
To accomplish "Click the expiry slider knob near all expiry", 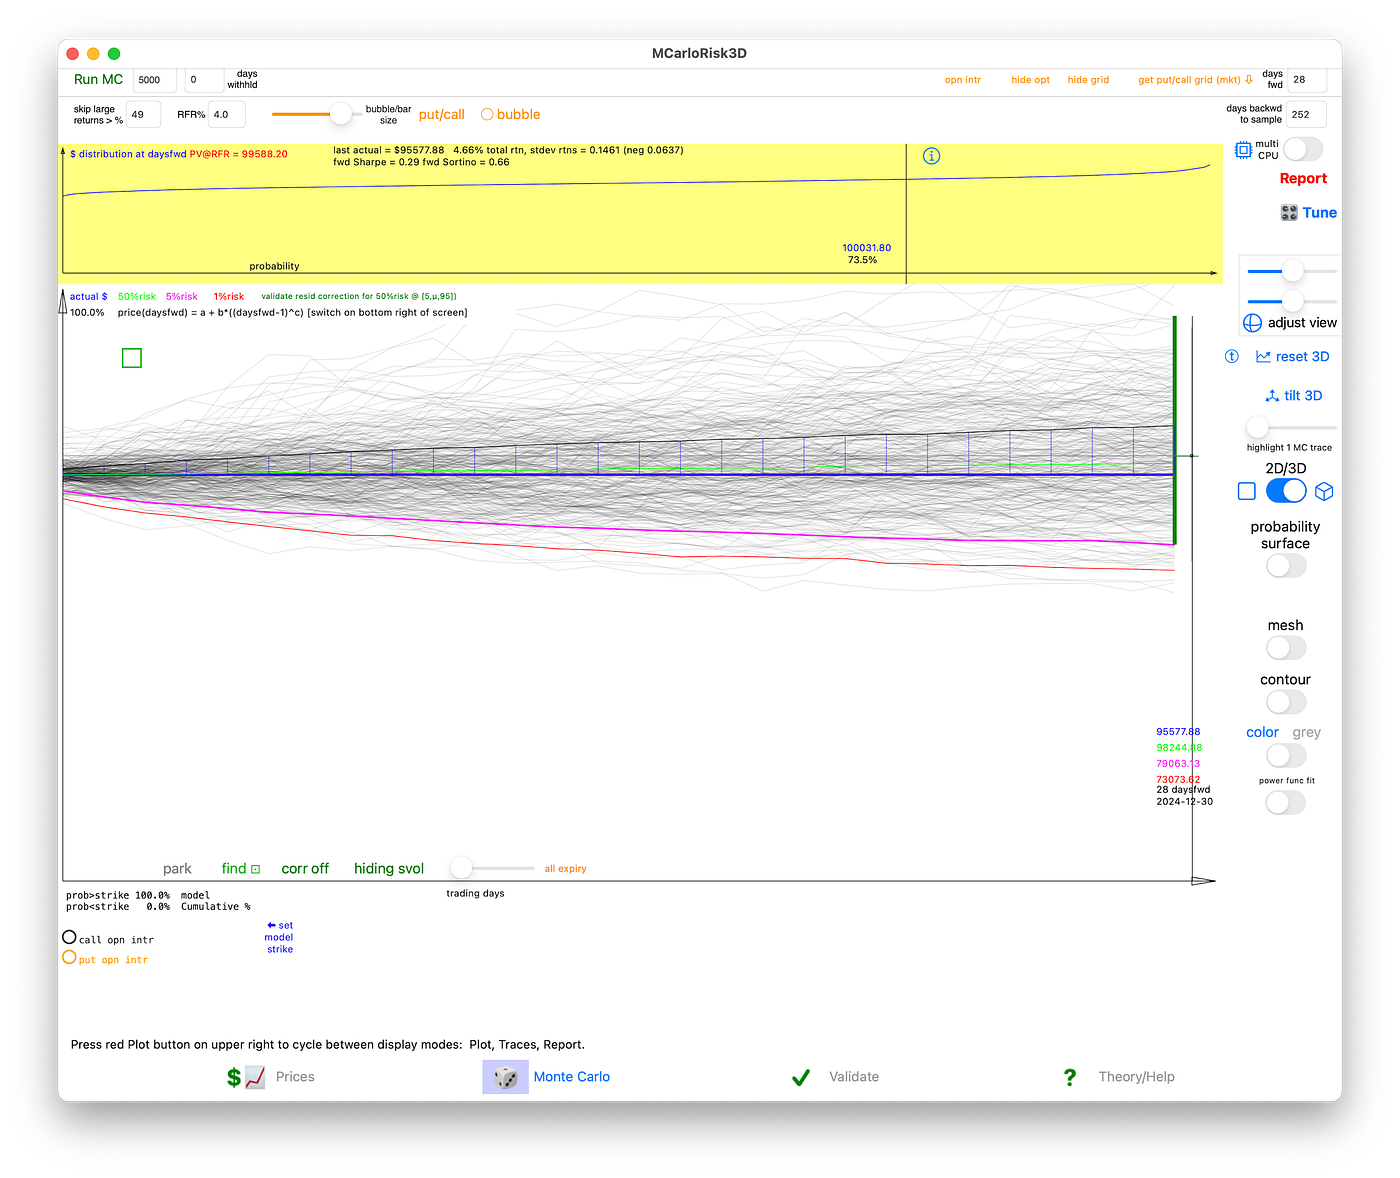I will pyautogui.click(x=461, y=867).
